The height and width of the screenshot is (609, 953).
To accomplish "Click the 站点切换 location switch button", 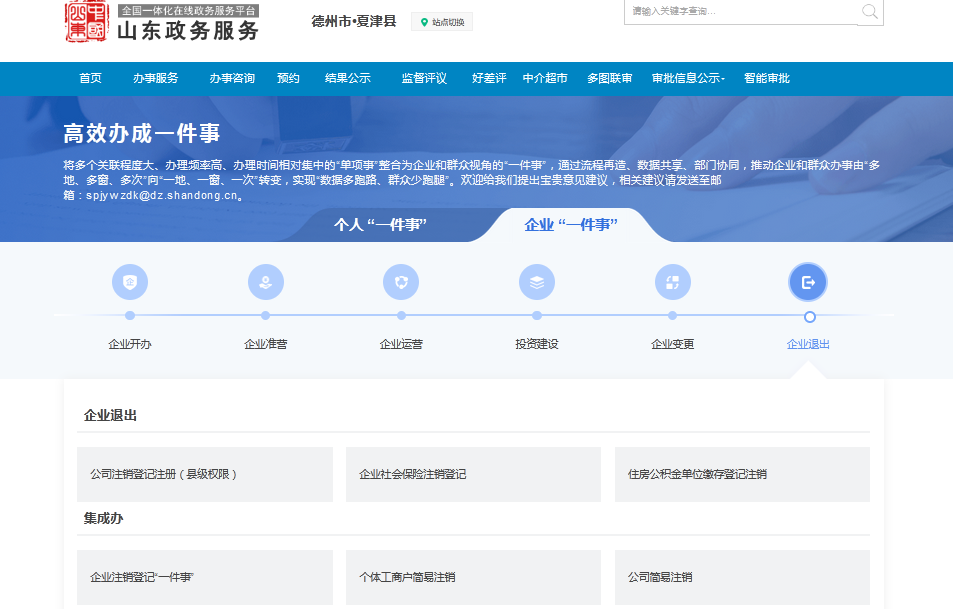I will (x=442, y=22).
